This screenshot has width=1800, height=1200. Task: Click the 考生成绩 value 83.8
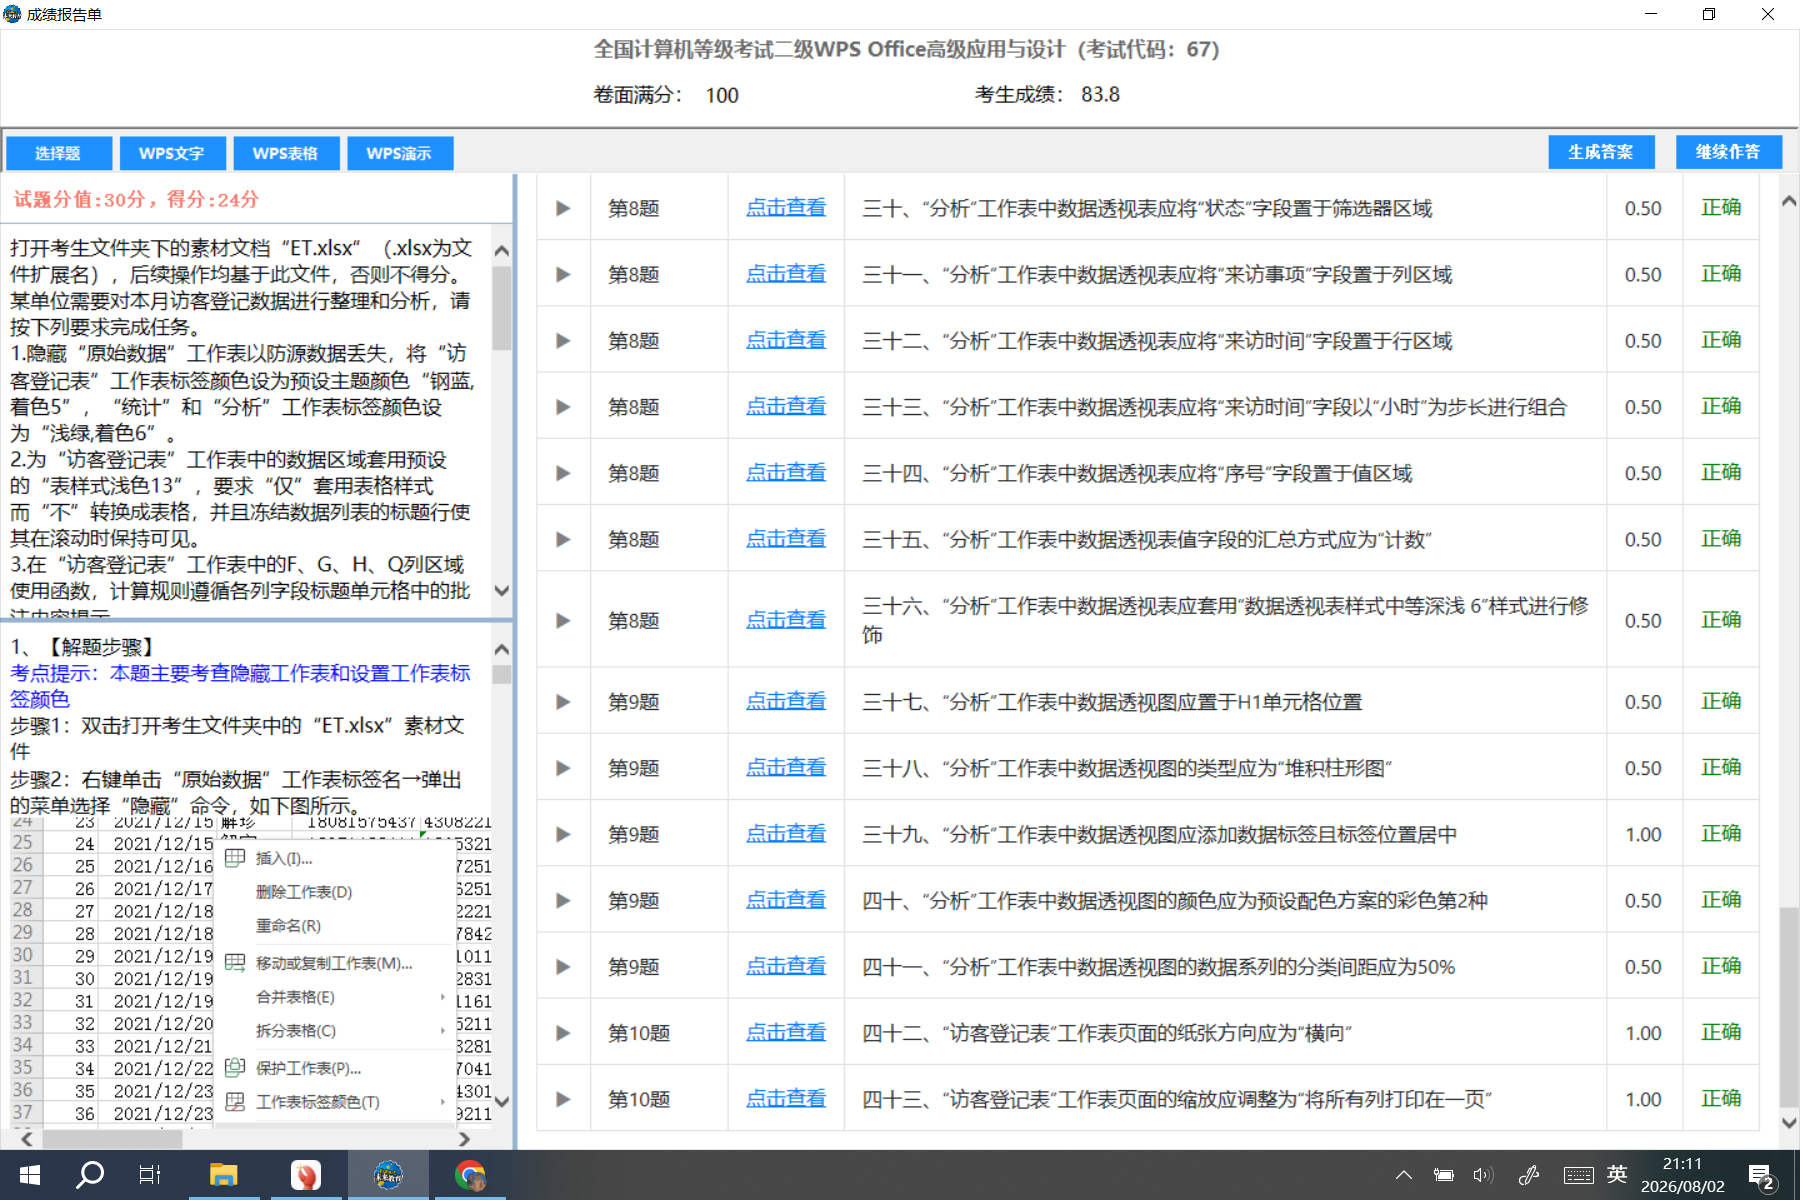click(x=1100, y=94)
